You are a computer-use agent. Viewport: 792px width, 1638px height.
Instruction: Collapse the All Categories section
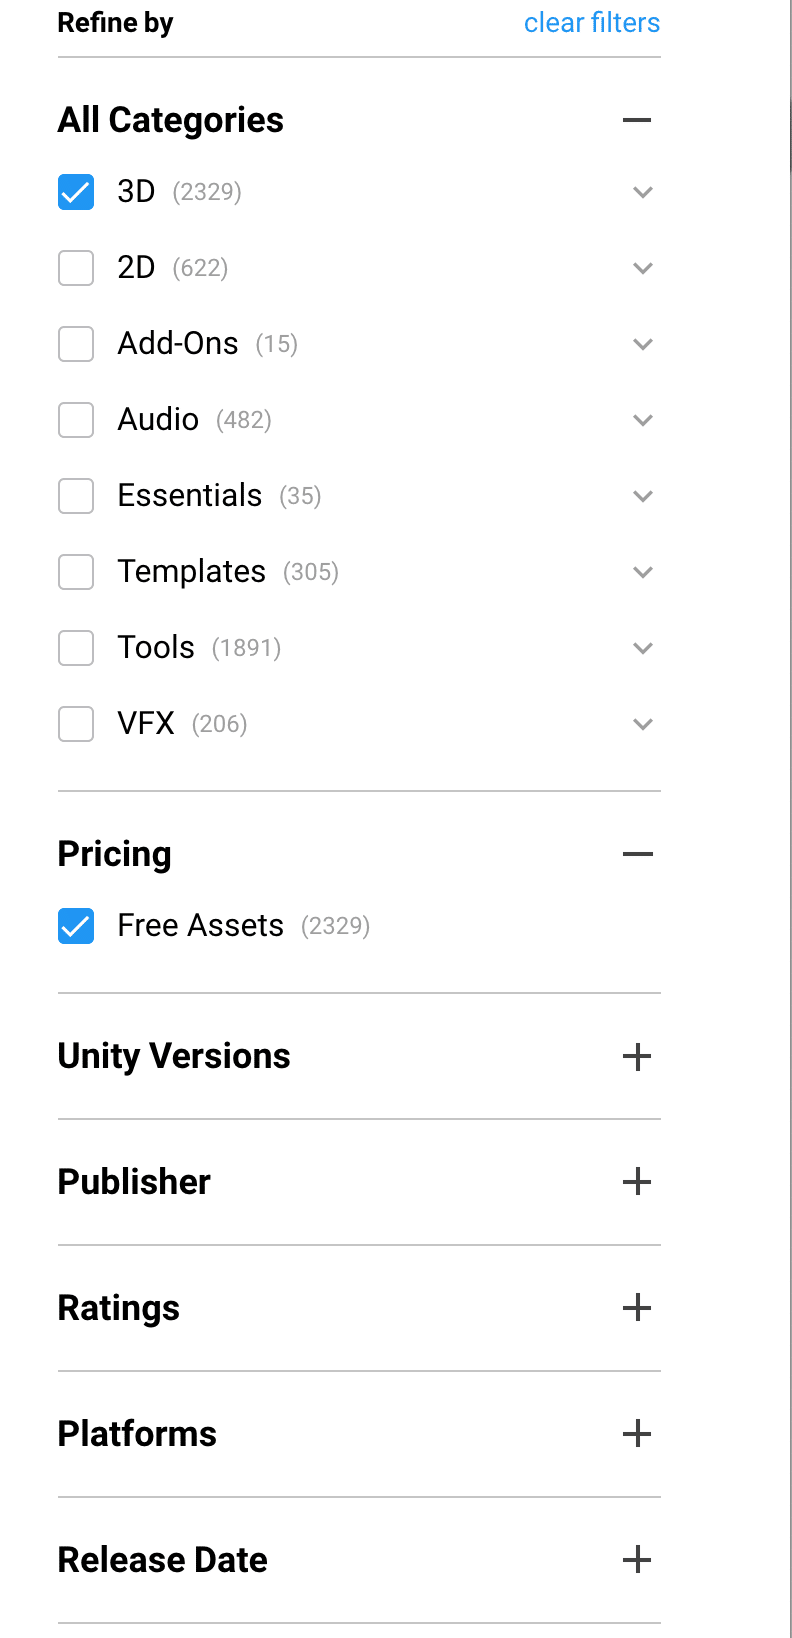[636, 120]
